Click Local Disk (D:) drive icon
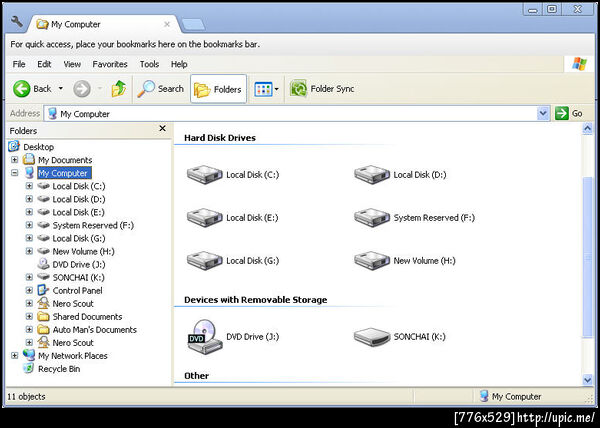This screenshot has height=428, width=600. (372, 174)
